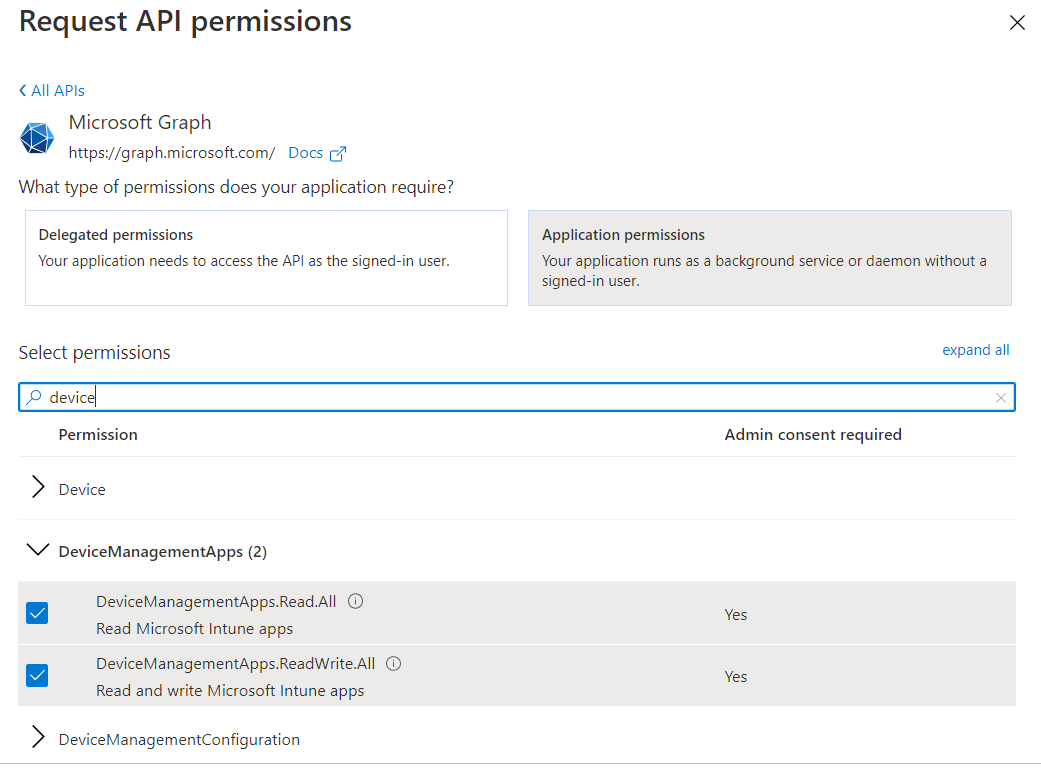Expand the Device permission group
The image size is (1041, 784).
39,488
